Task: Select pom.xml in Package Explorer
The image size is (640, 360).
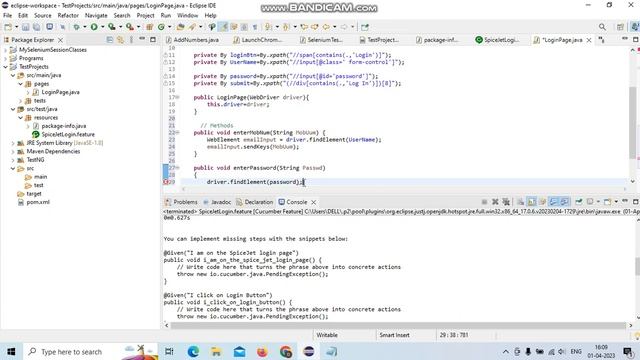Action: click(x=38, y=202)
